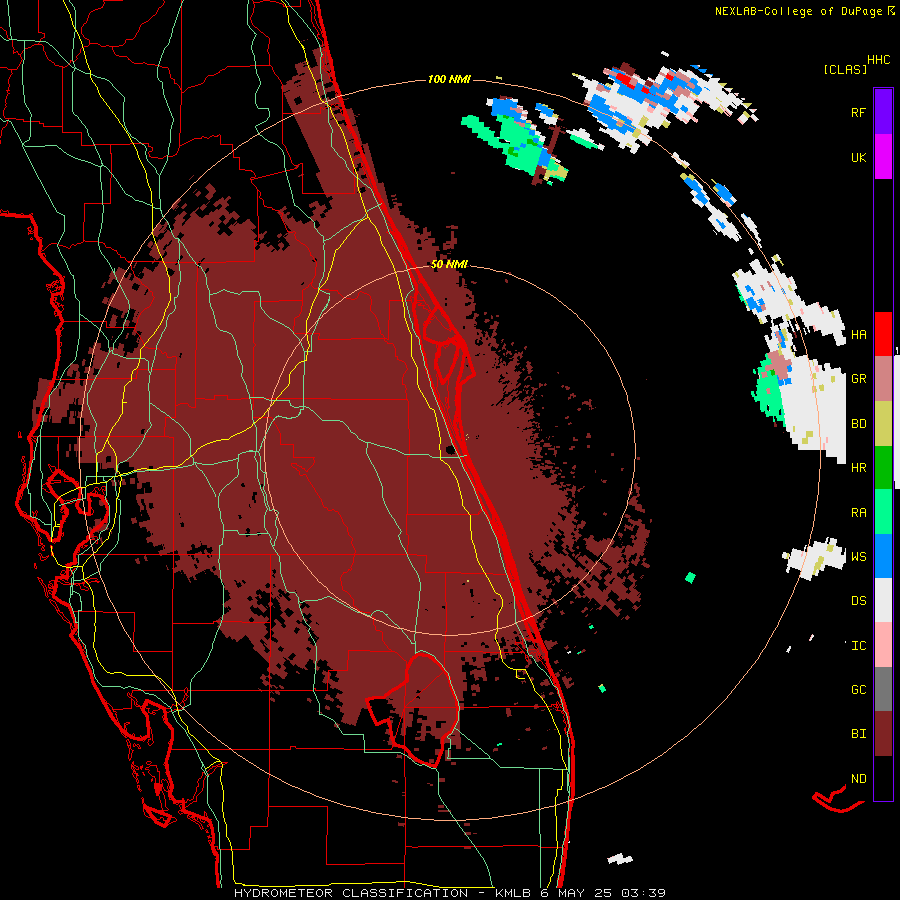Click the HHC product label

coord(878,60)
